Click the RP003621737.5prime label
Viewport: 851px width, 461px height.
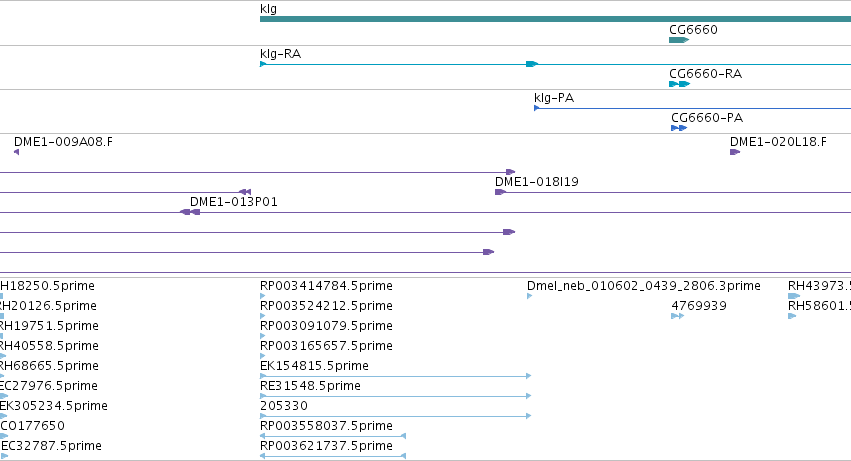pyautogui.click(x=326, y=446)
